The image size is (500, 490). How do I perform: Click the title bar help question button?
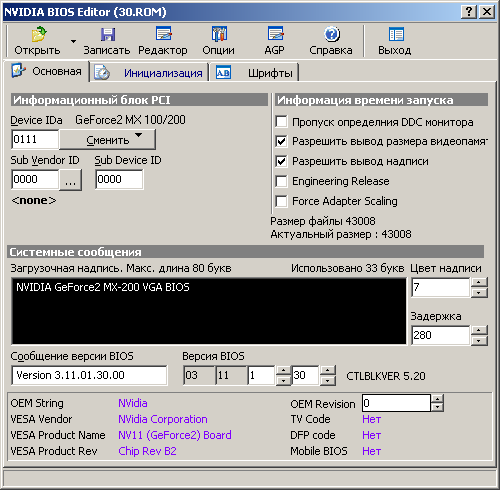[469, 12]
